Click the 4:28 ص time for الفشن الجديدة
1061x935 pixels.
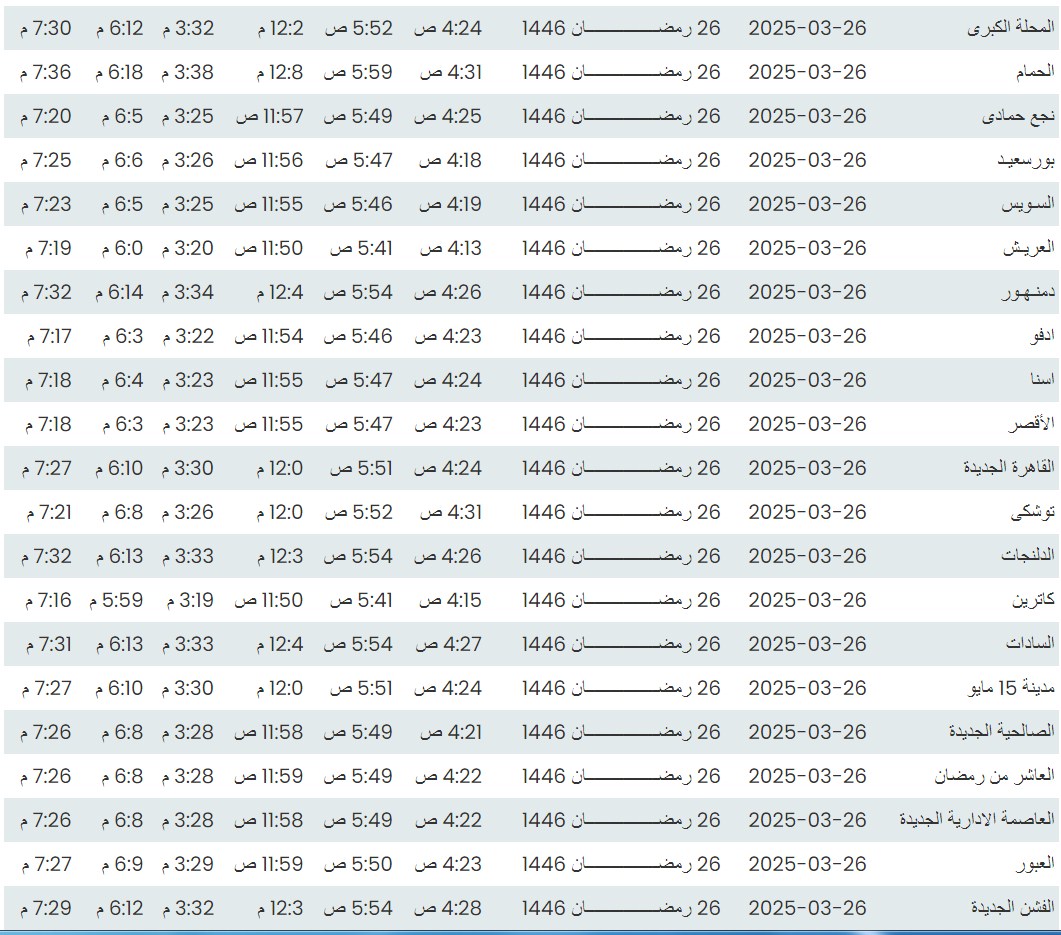click(x=448, y=908)
